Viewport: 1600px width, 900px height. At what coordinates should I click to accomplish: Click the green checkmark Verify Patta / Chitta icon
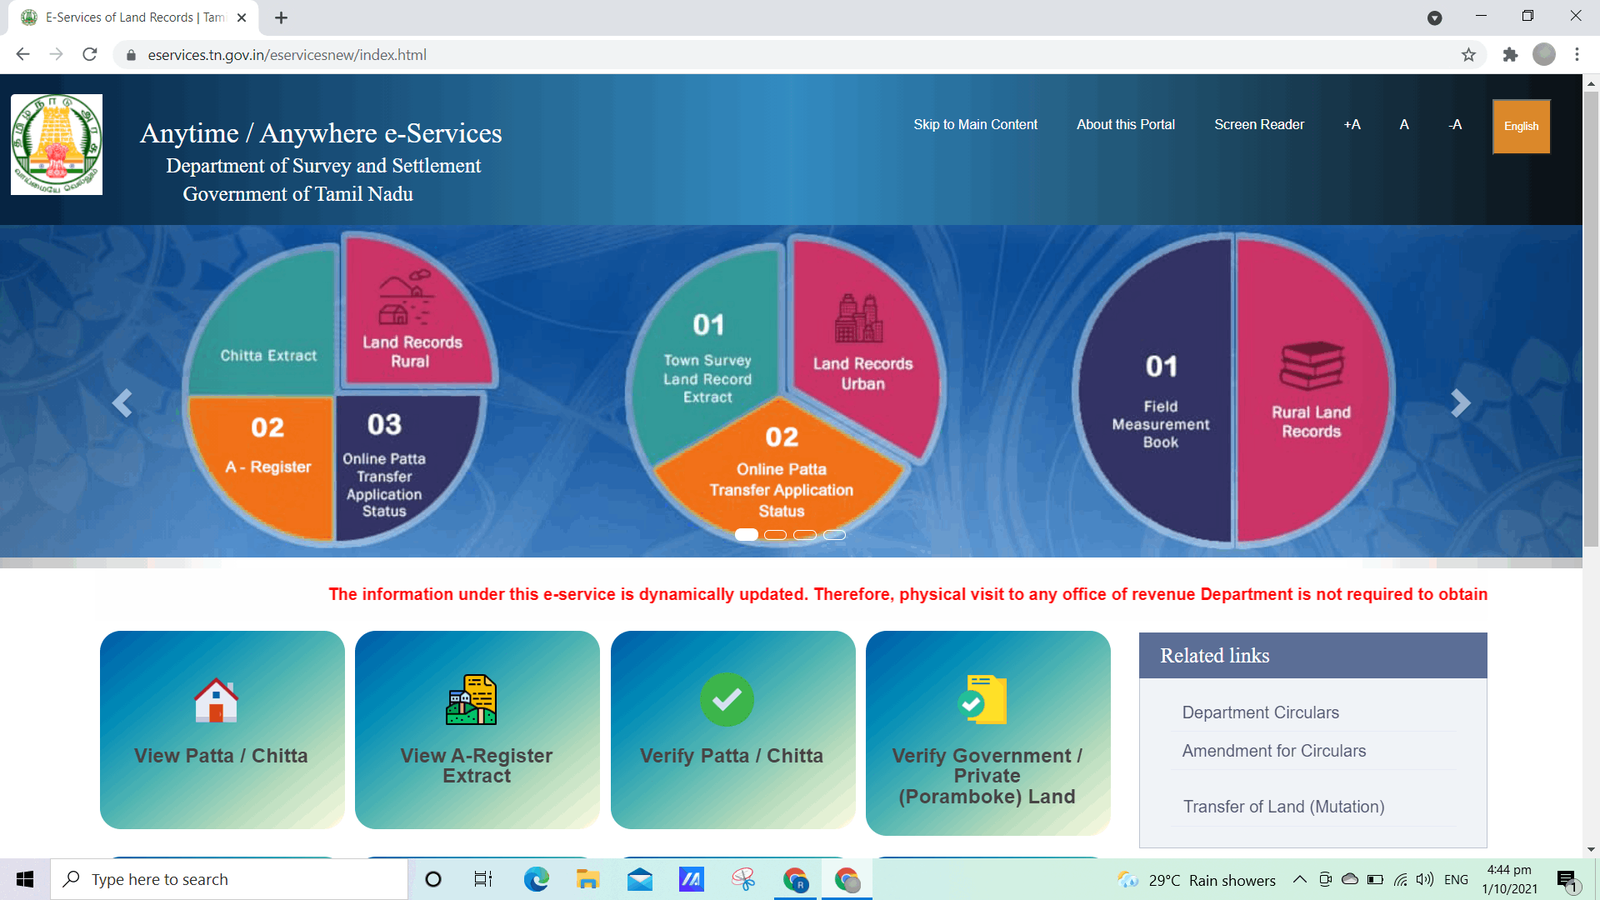728,699
